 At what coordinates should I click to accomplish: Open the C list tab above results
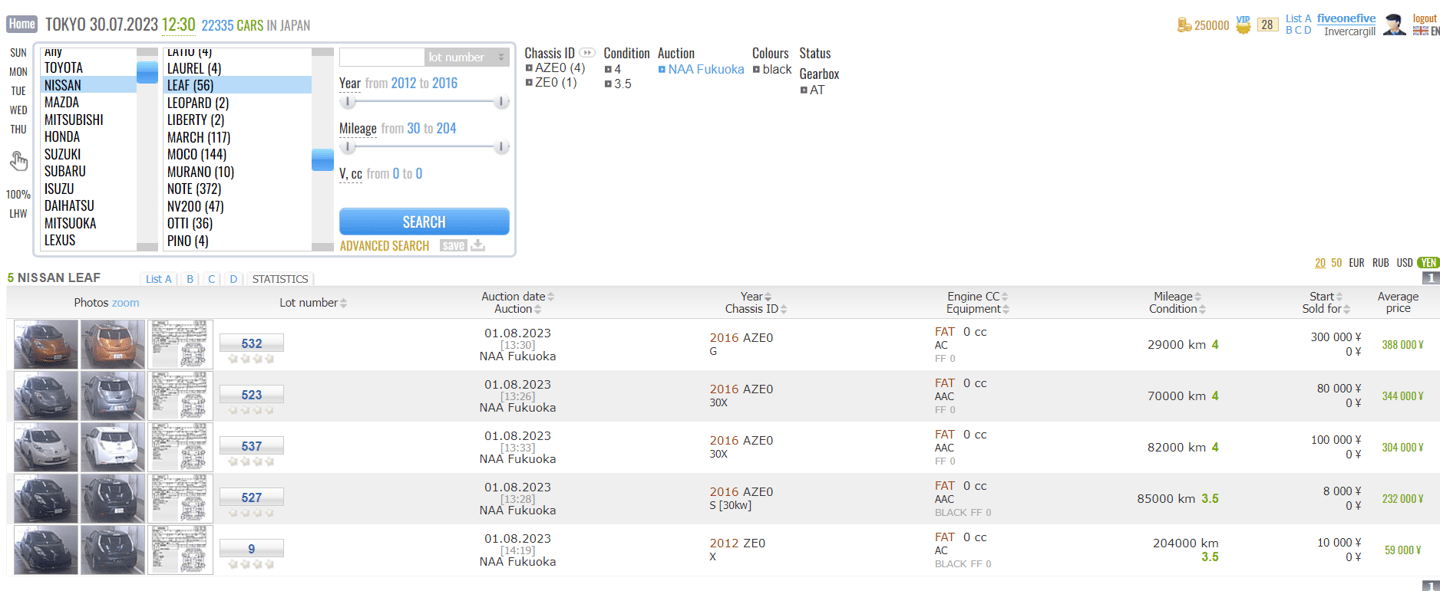pos(212,279)
